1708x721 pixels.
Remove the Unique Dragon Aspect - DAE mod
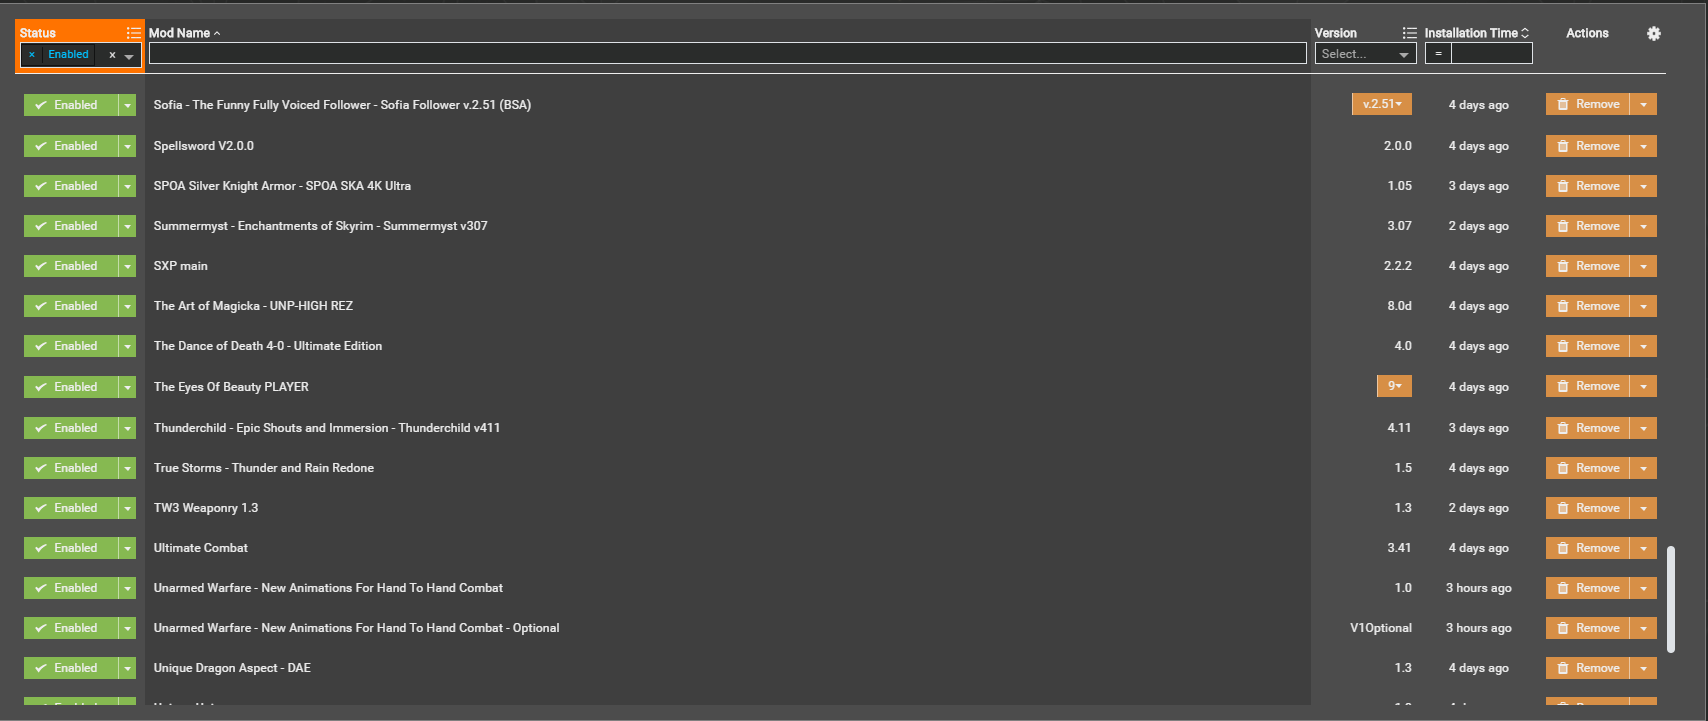pos(1588,668)
